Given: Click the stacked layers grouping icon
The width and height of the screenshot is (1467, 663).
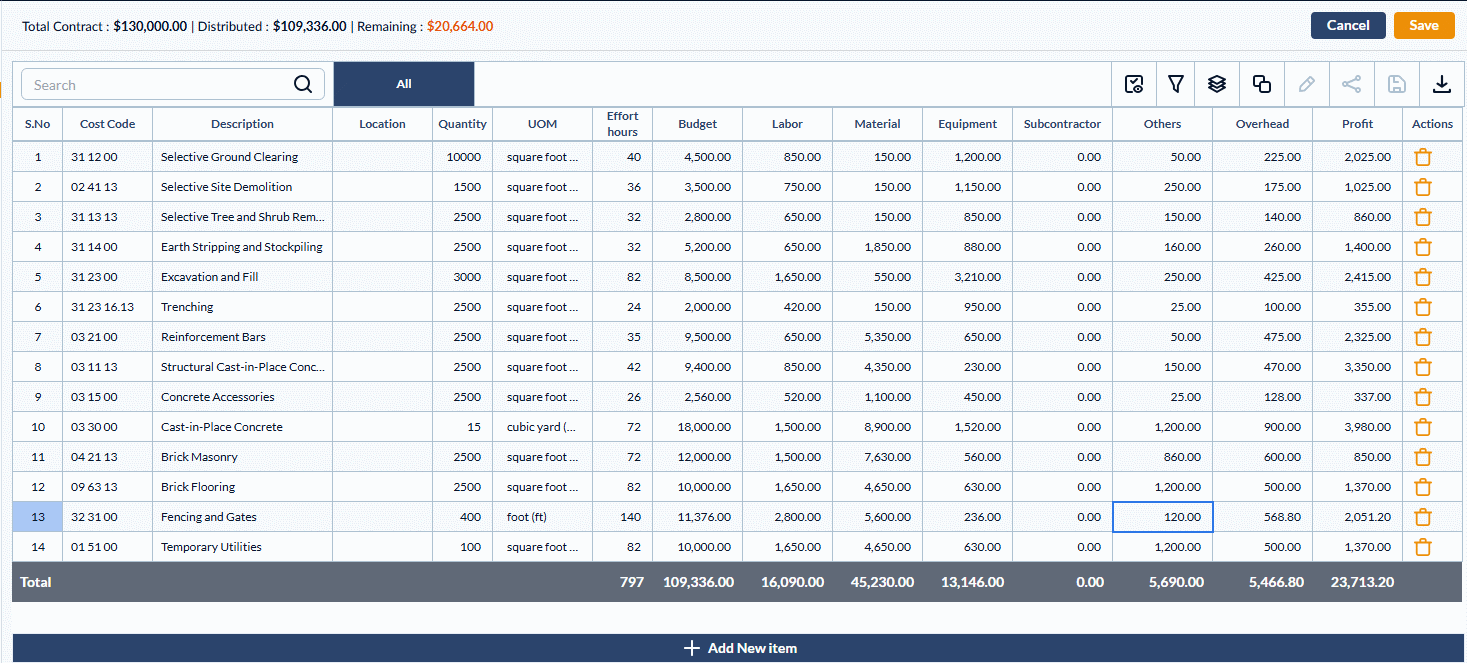Looking at the screenshot, I should (1217, 85).
